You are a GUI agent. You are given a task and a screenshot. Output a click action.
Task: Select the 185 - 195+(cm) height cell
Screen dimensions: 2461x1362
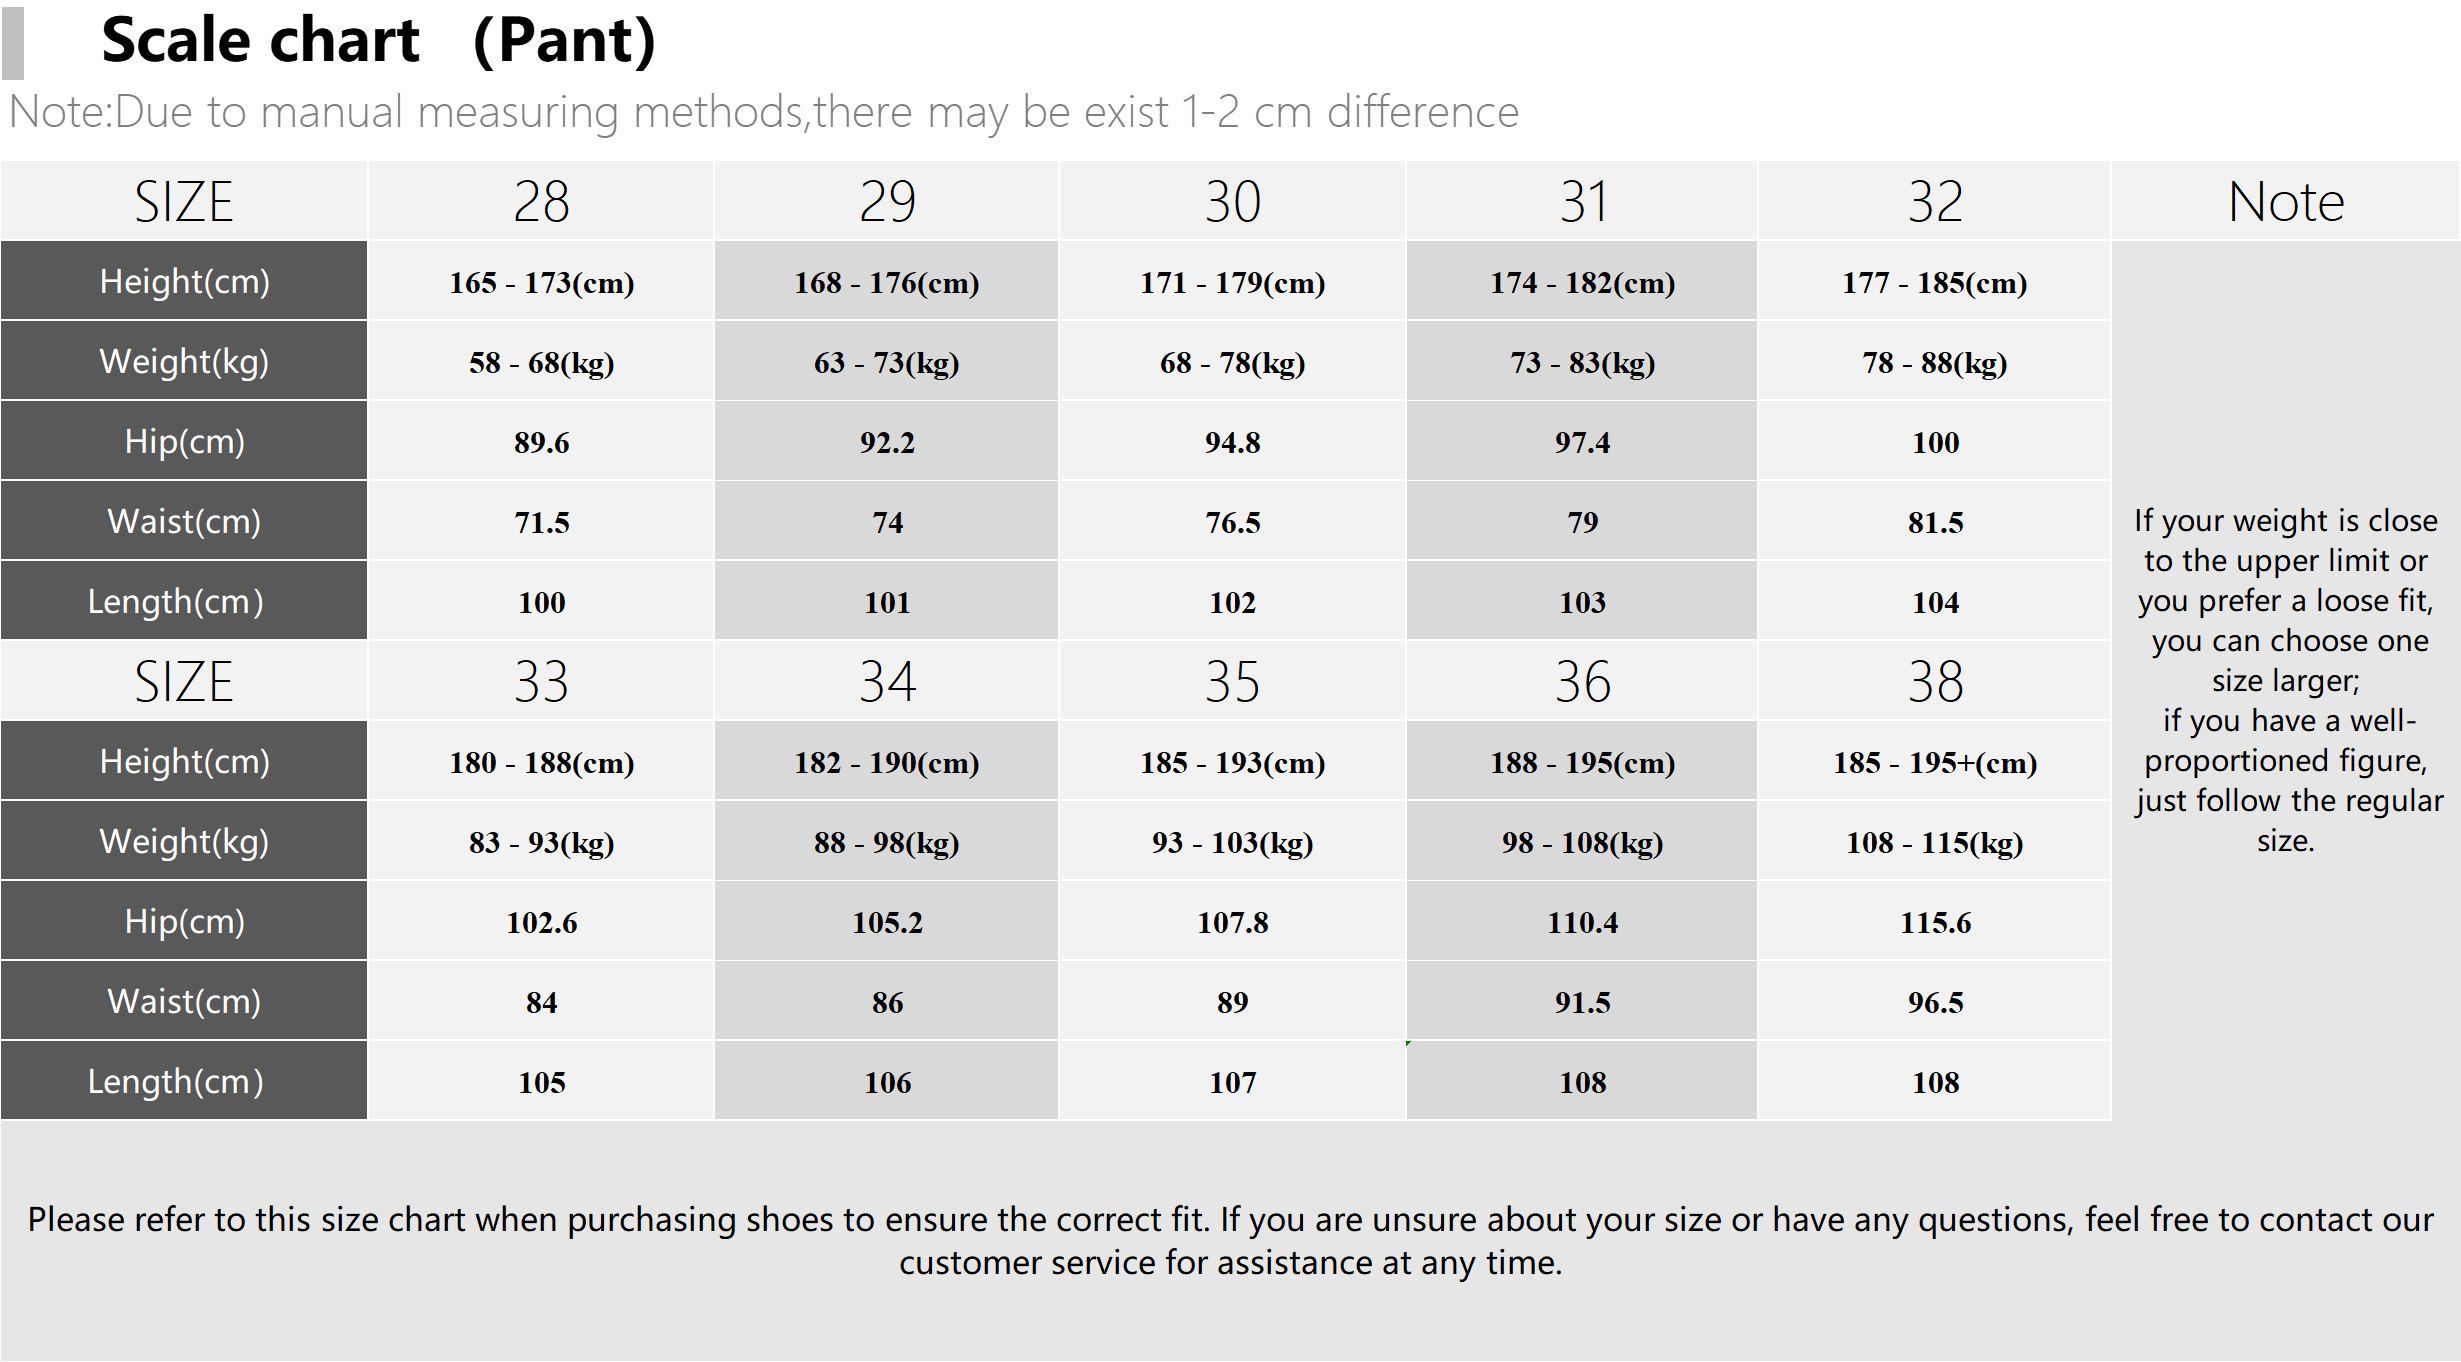click(x=1934, y=762)
